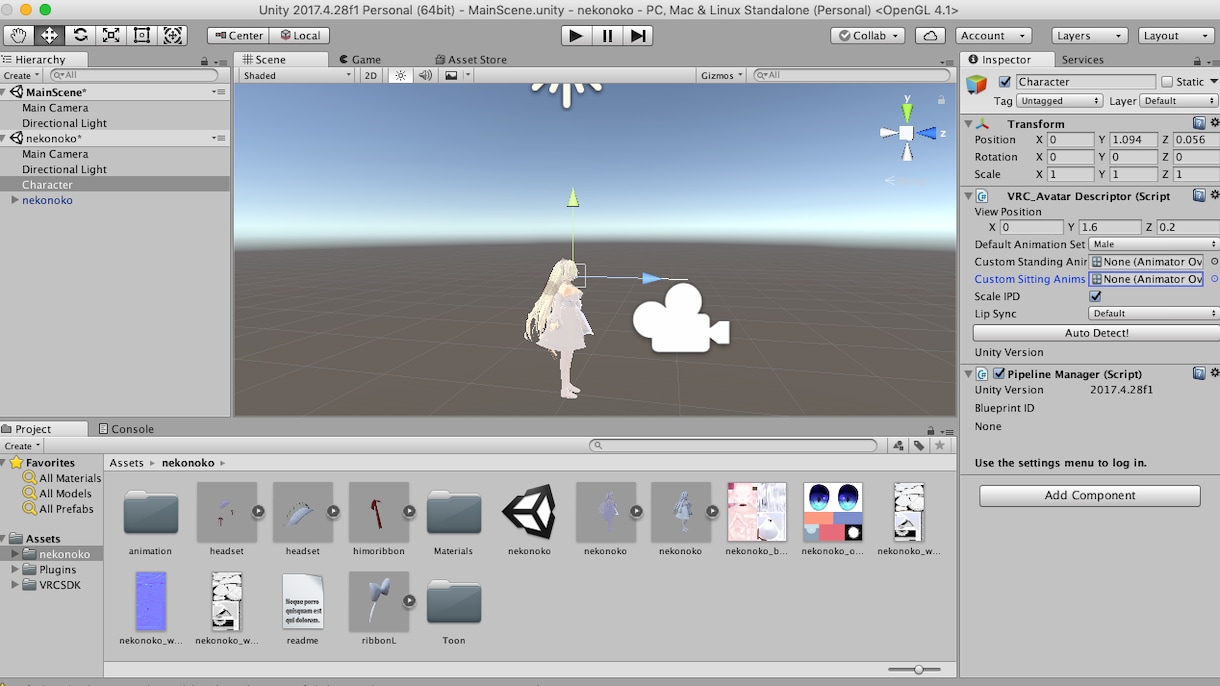Toggle pivot Center button
Screen dimensions: 1220x686
pos(237,35)
